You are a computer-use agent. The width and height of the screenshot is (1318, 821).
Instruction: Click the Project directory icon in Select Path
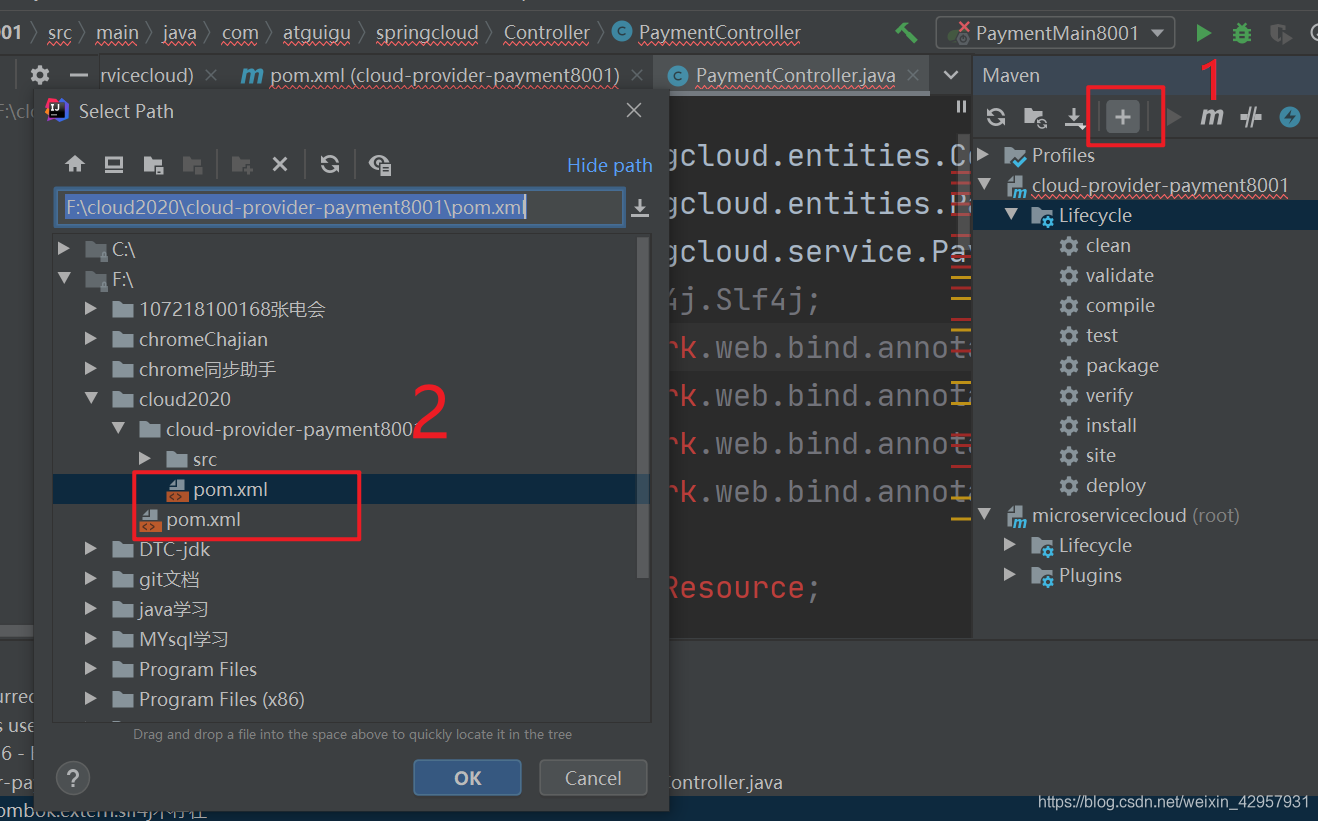pyautogui.click(x=153, y=165)
